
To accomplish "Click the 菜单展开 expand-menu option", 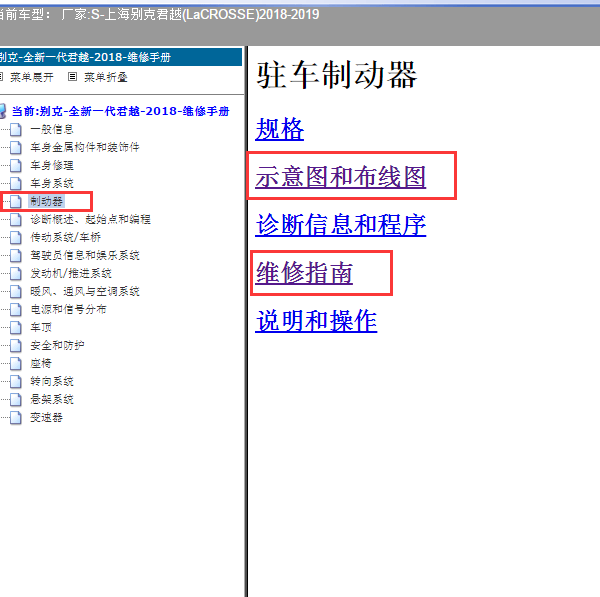I will click(31, 77).
